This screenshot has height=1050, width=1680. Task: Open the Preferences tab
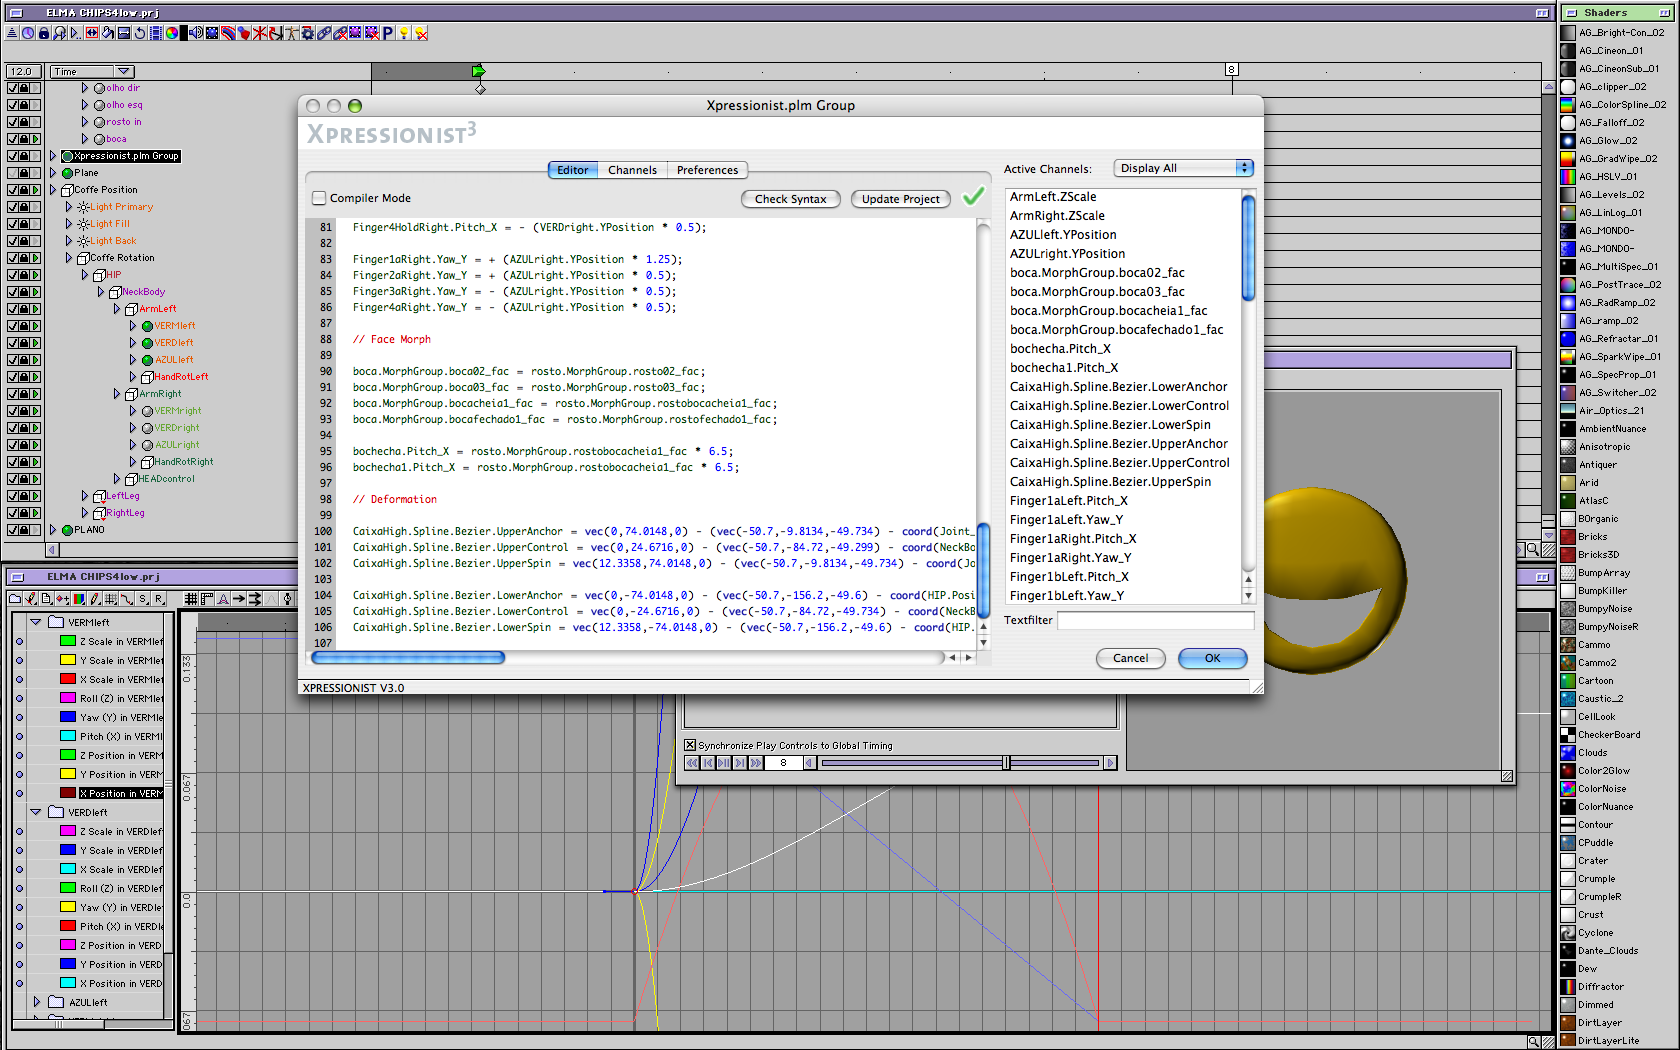click(x=707, y=170)
